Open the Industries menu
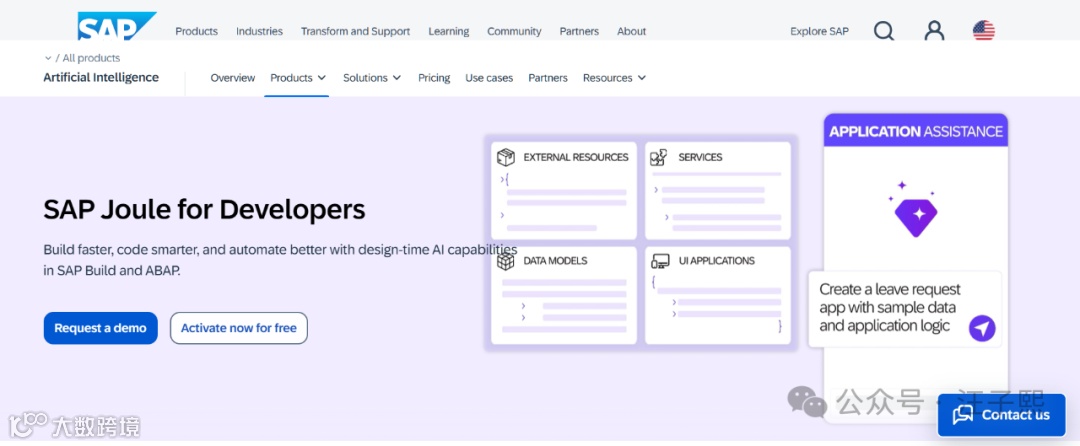This screenshot has width=1080, height=446. [x=259, y=31]
